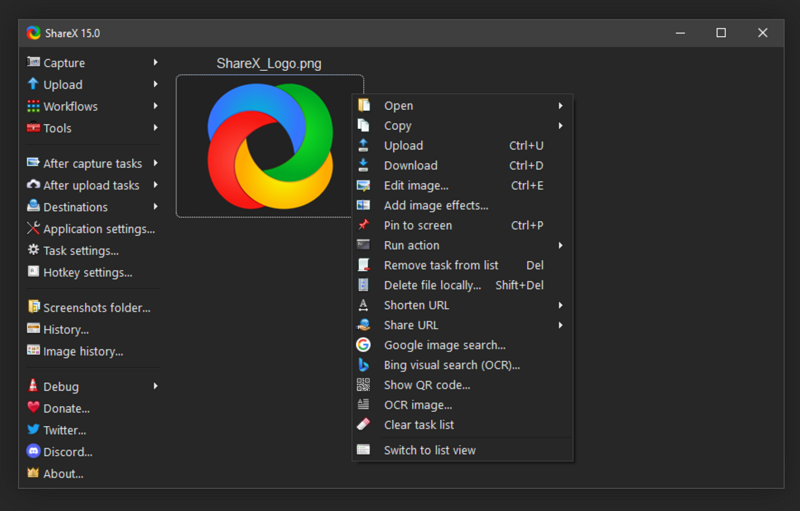The image size is (800, 511).
Task: Click the Workflows colored grid icon
Action: pos(33,106)
